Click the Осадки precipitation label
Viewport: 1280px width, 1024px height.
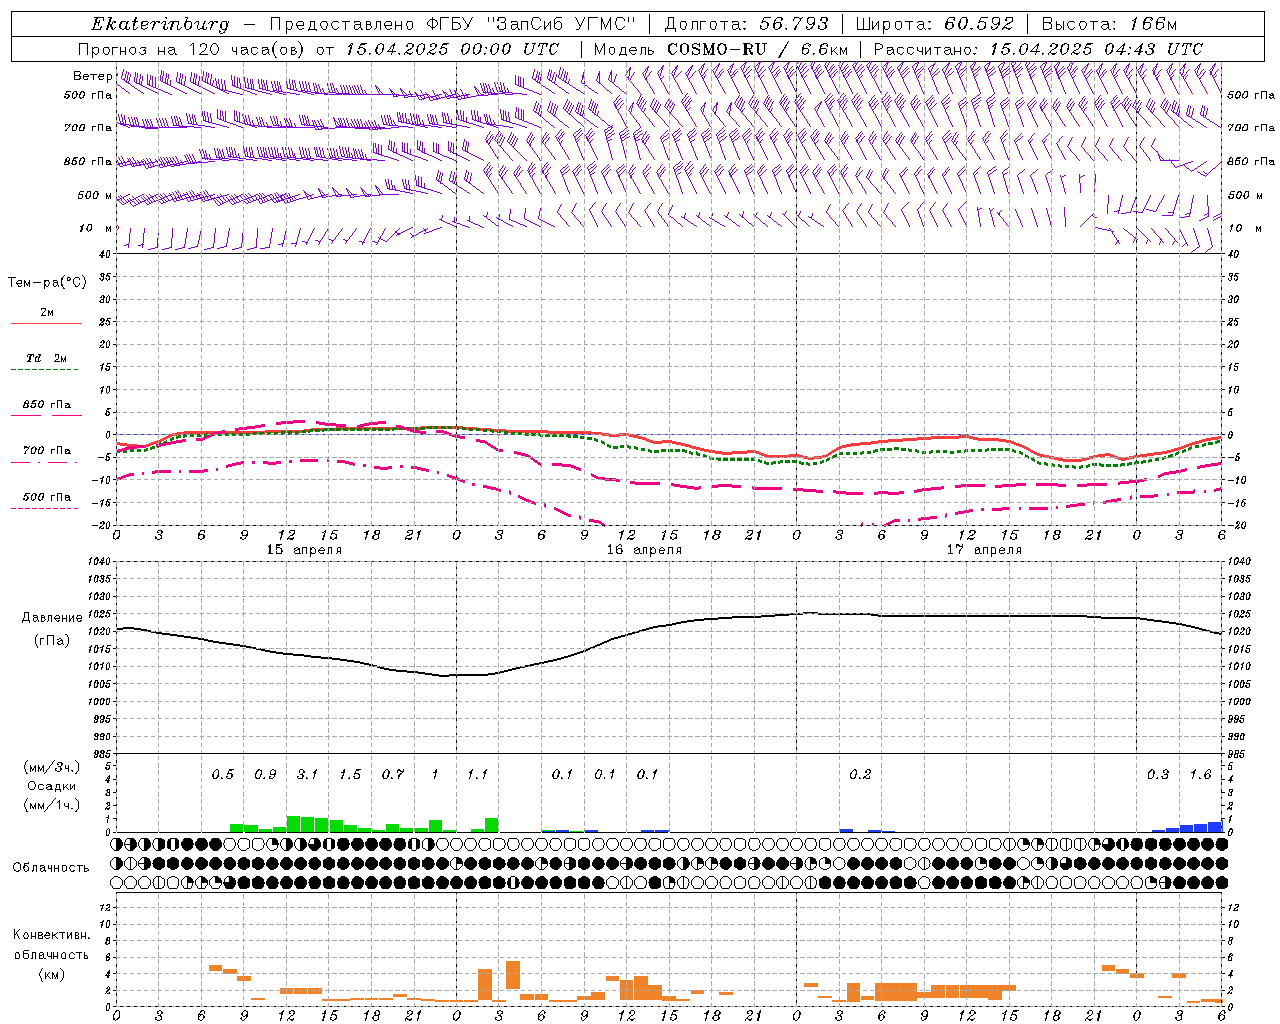(51, 786)
